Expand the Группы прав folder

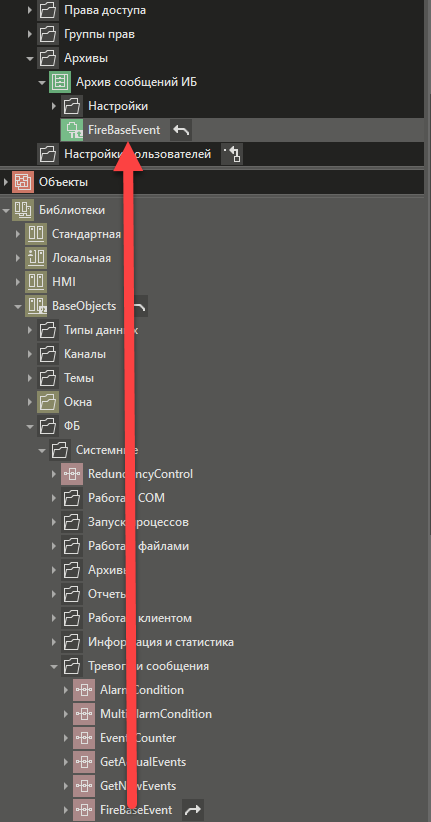tap(30, 35)
